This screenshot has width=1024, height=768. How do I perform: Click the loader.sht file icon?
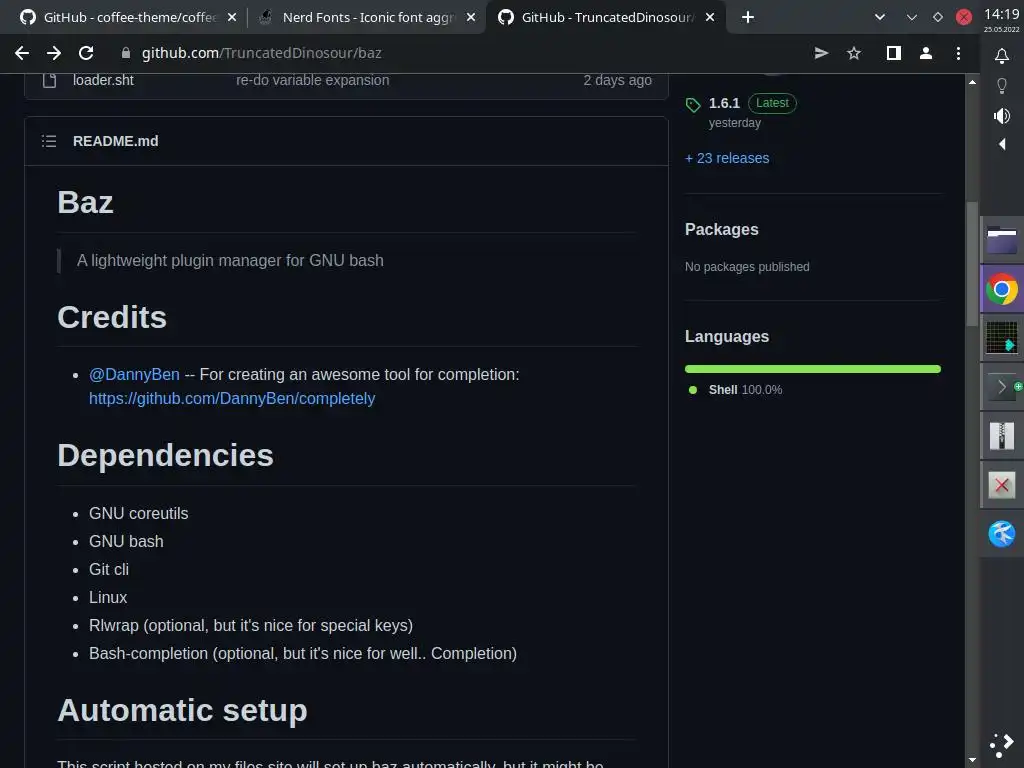[x=49, y=80]
